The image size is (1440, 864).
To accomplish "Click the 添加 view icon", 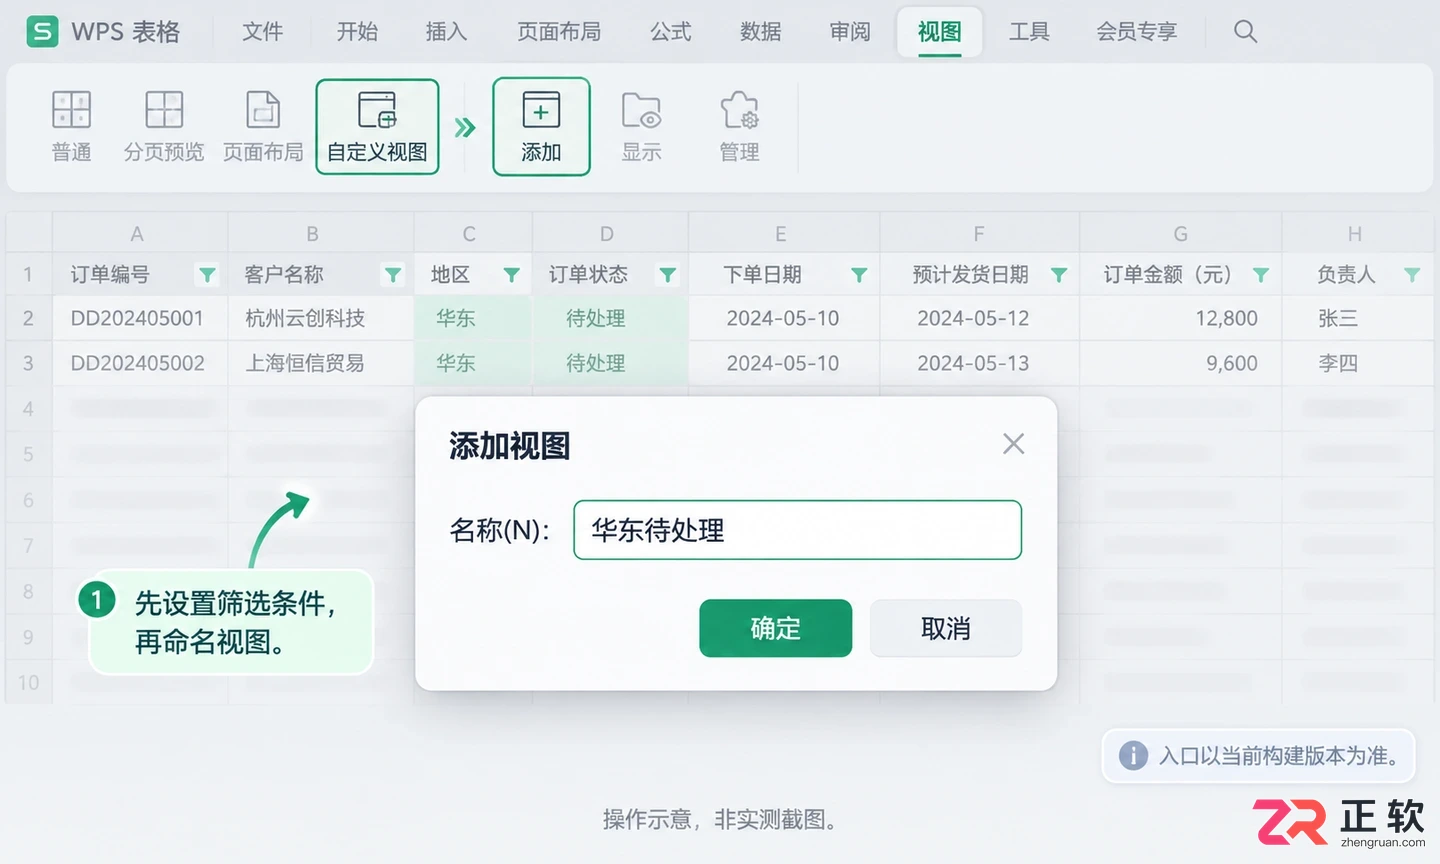I will [541, 110].
